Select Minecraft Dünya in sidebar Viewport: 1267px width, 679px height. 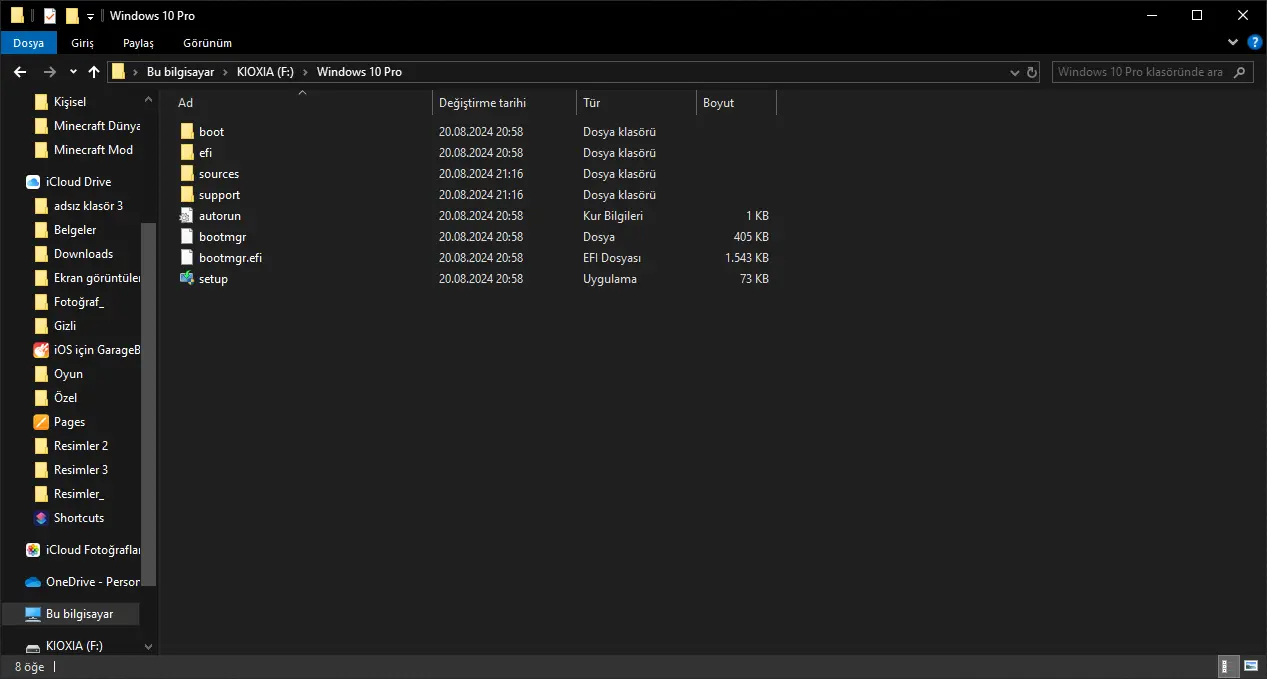tap(97, 126)
